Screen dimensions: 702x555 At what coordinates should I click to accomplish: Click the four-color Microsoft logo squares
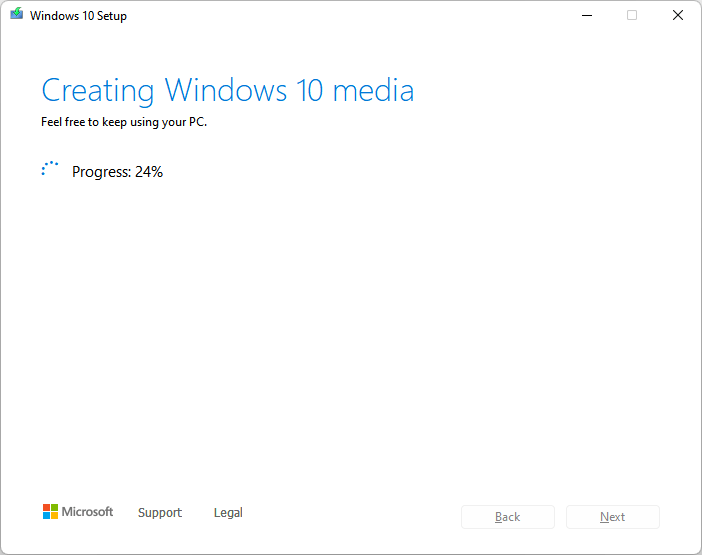[50, 512]
